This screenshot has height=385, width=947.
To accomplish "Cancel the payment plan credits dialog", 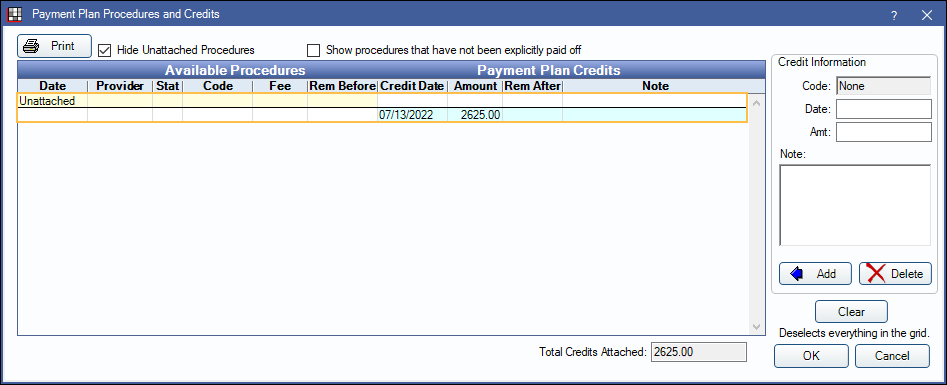I will tap(892, 356).
